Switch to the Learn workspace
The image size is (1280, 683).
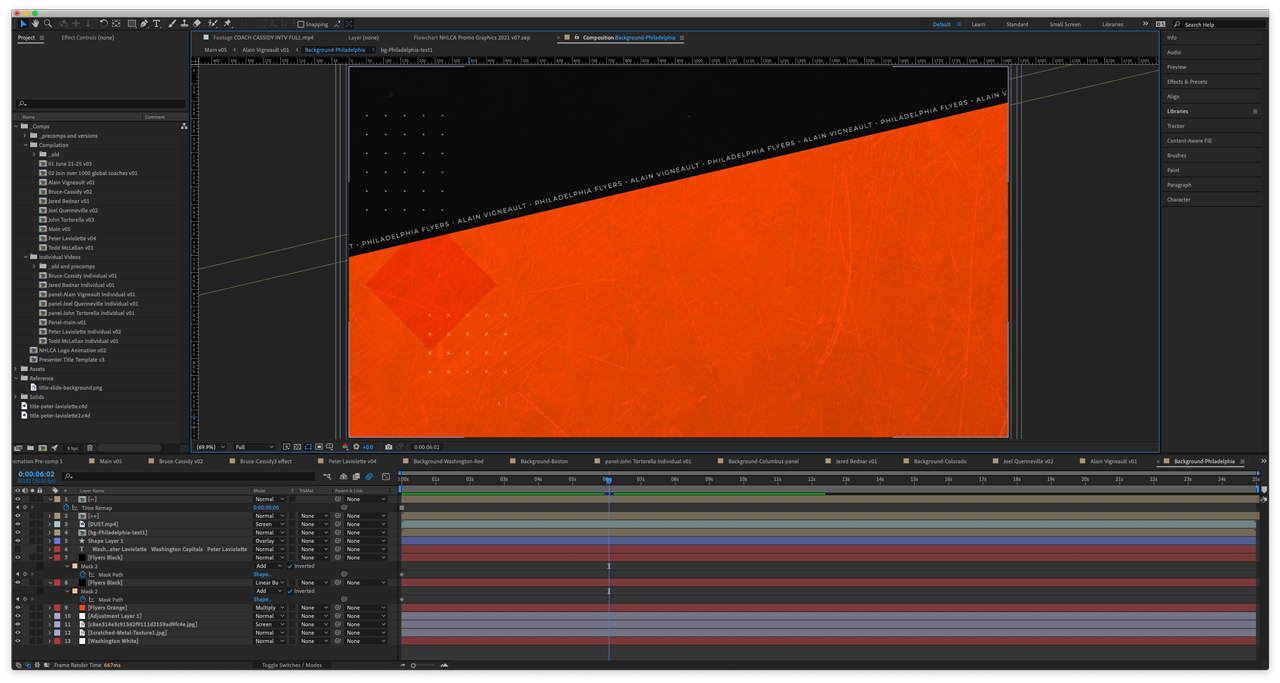pos(978,24)
